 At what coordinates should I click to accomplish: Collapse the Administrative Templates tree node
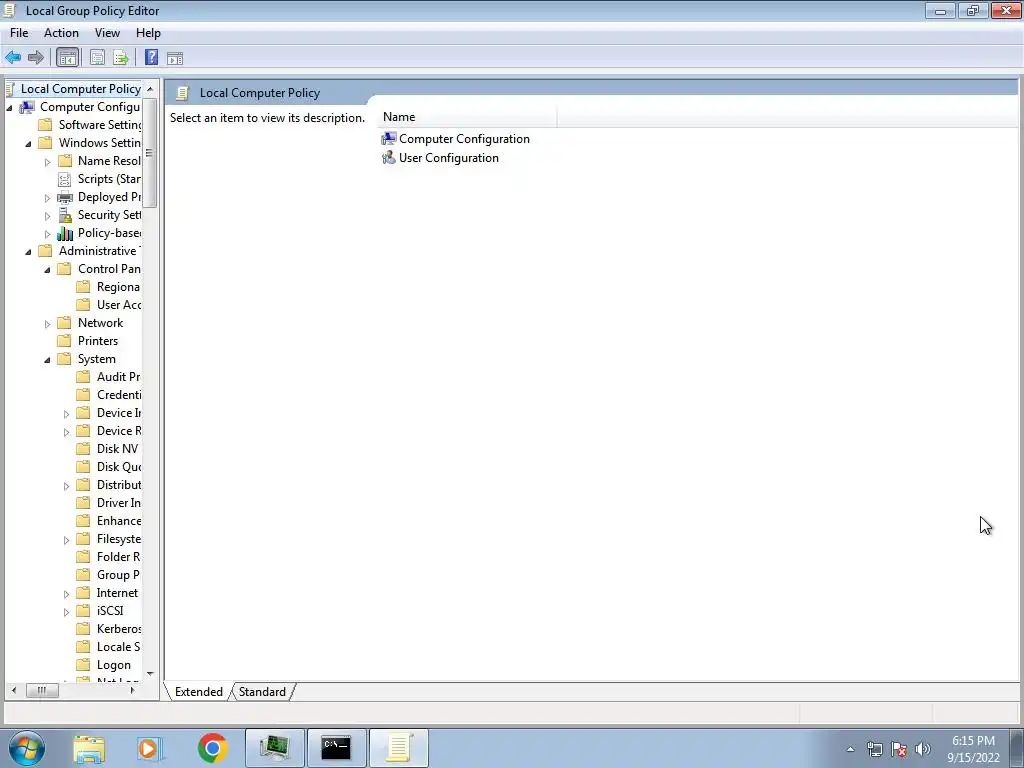coord(28,251)
